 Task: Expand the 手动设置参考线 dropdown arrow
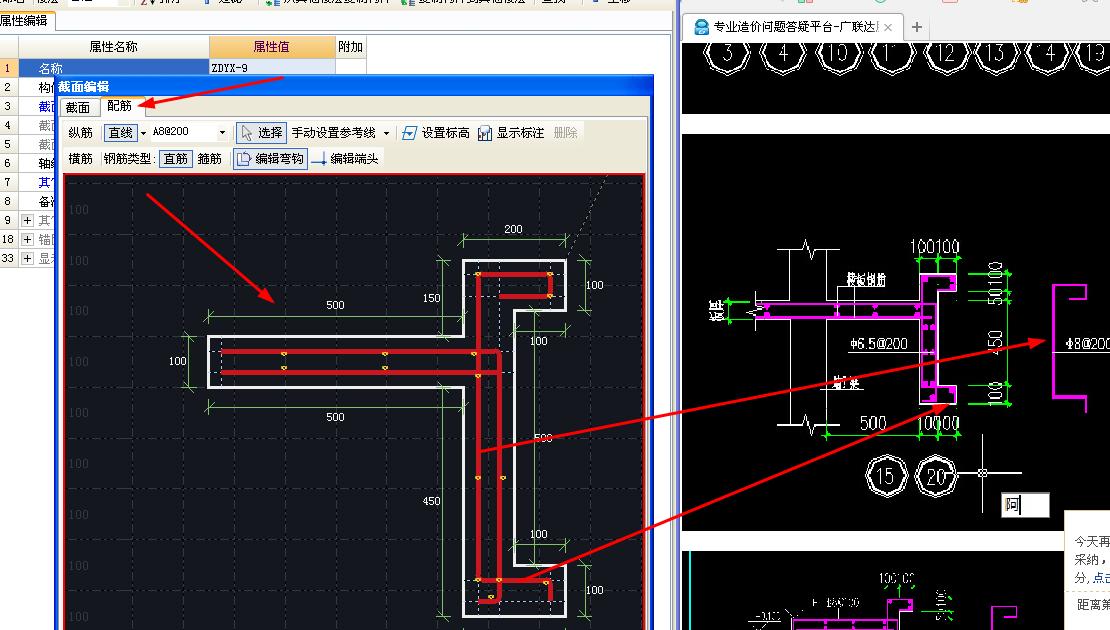[387, 133]
